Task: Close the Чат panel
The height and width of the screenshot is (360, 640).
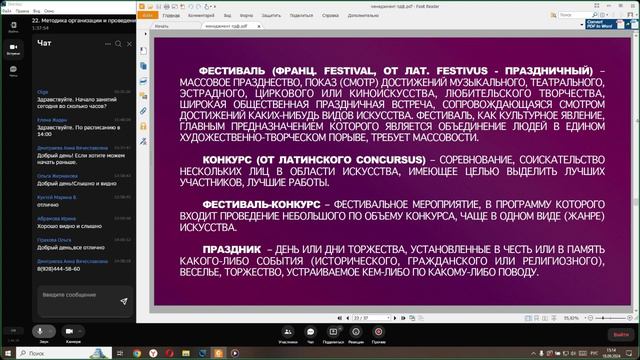Action: 129,44
